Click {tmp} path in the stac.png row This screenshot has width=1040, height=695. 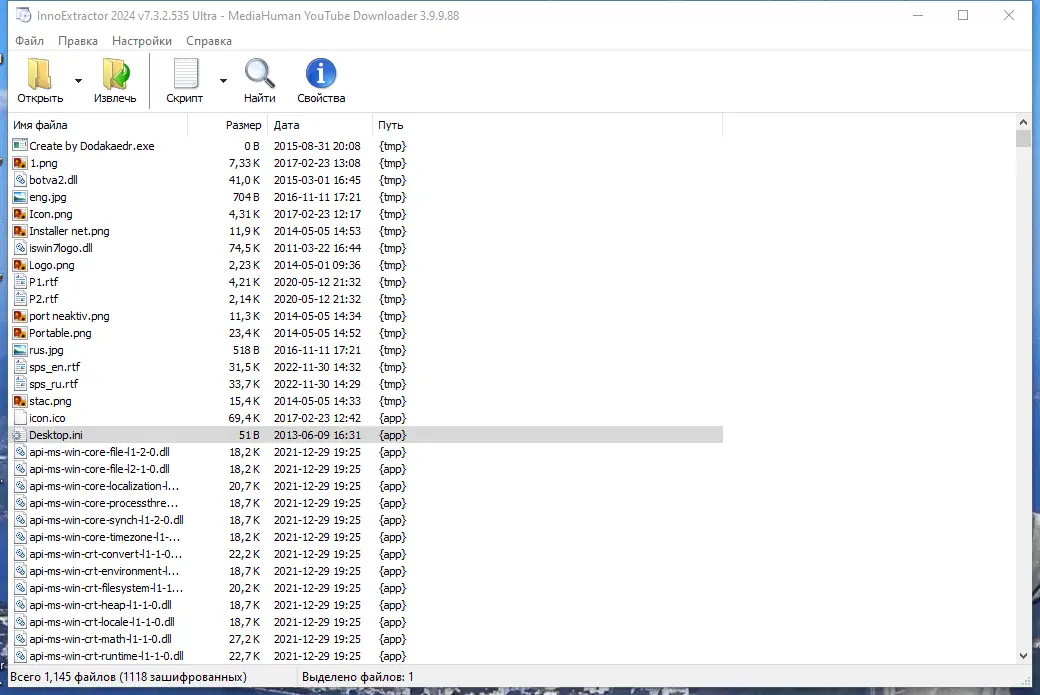[392, 401]
